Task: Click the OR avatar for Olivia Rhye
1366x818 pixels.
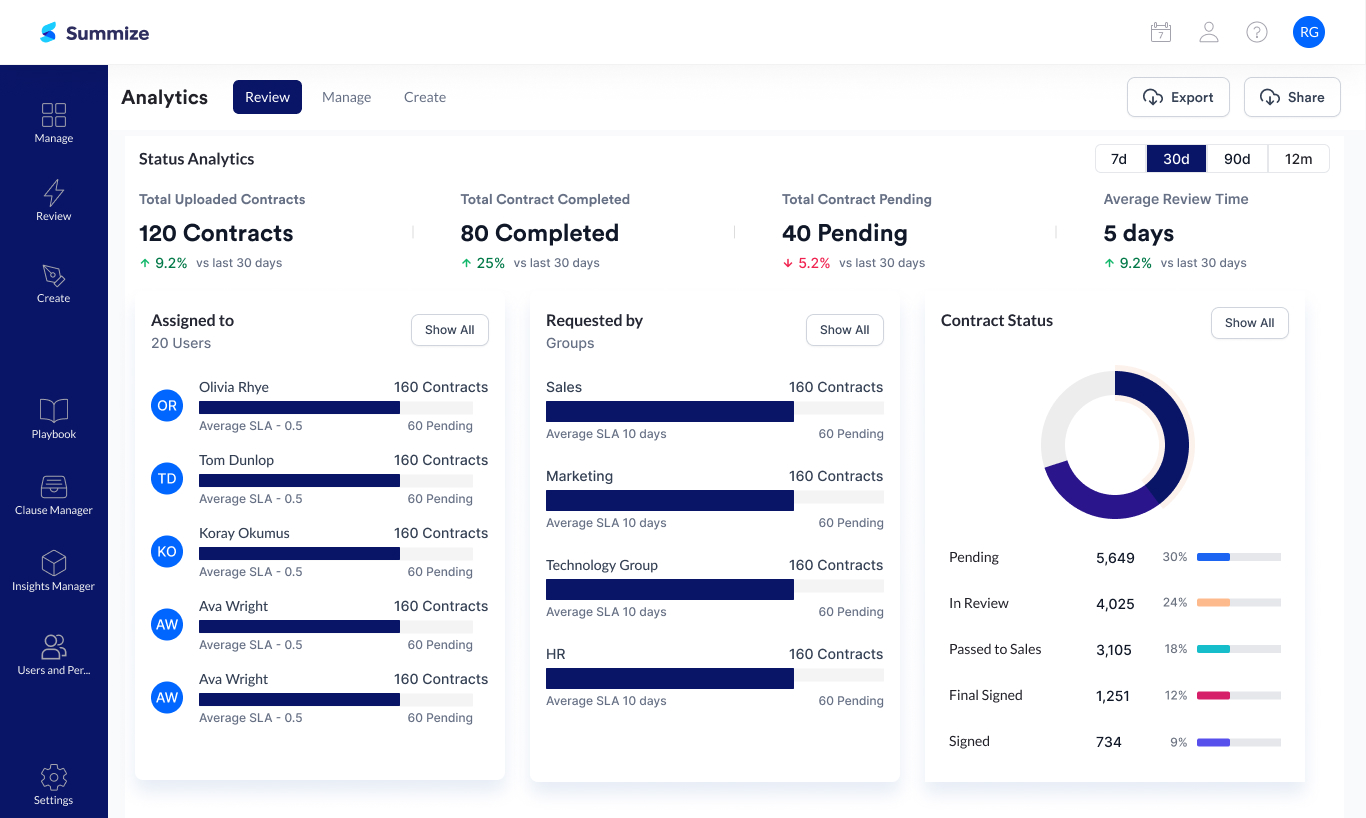Action: coord(167,406)
